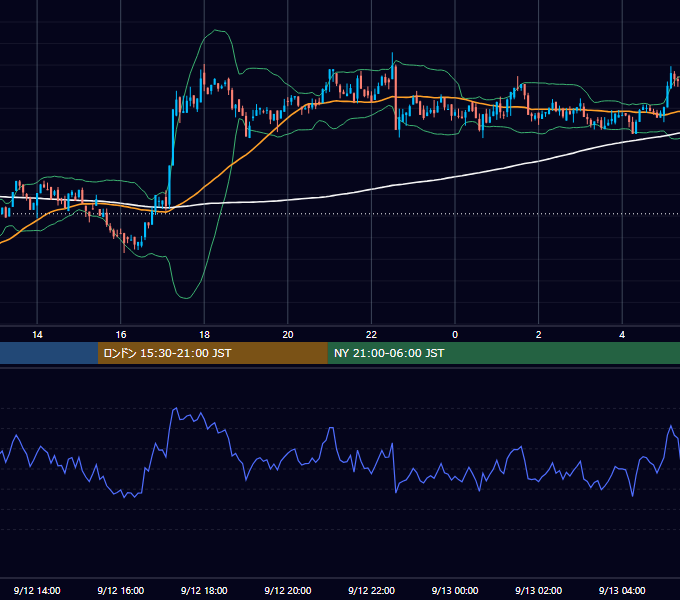680x600 pixels.
Task: Click hour label 18 on price chart axis
Action: (x=204, y=335)
